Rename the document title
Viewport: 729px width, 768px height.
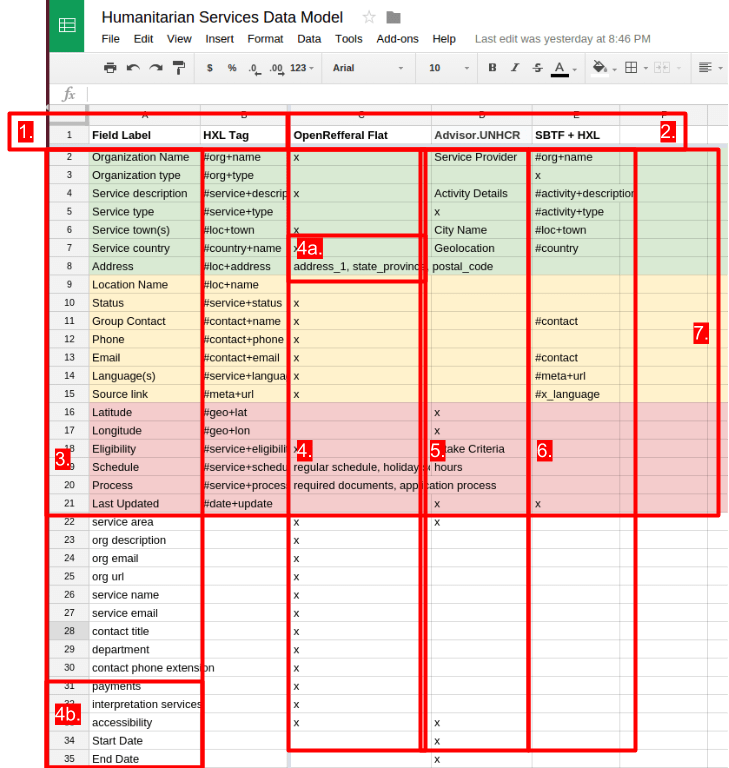(x=222, y=17)
